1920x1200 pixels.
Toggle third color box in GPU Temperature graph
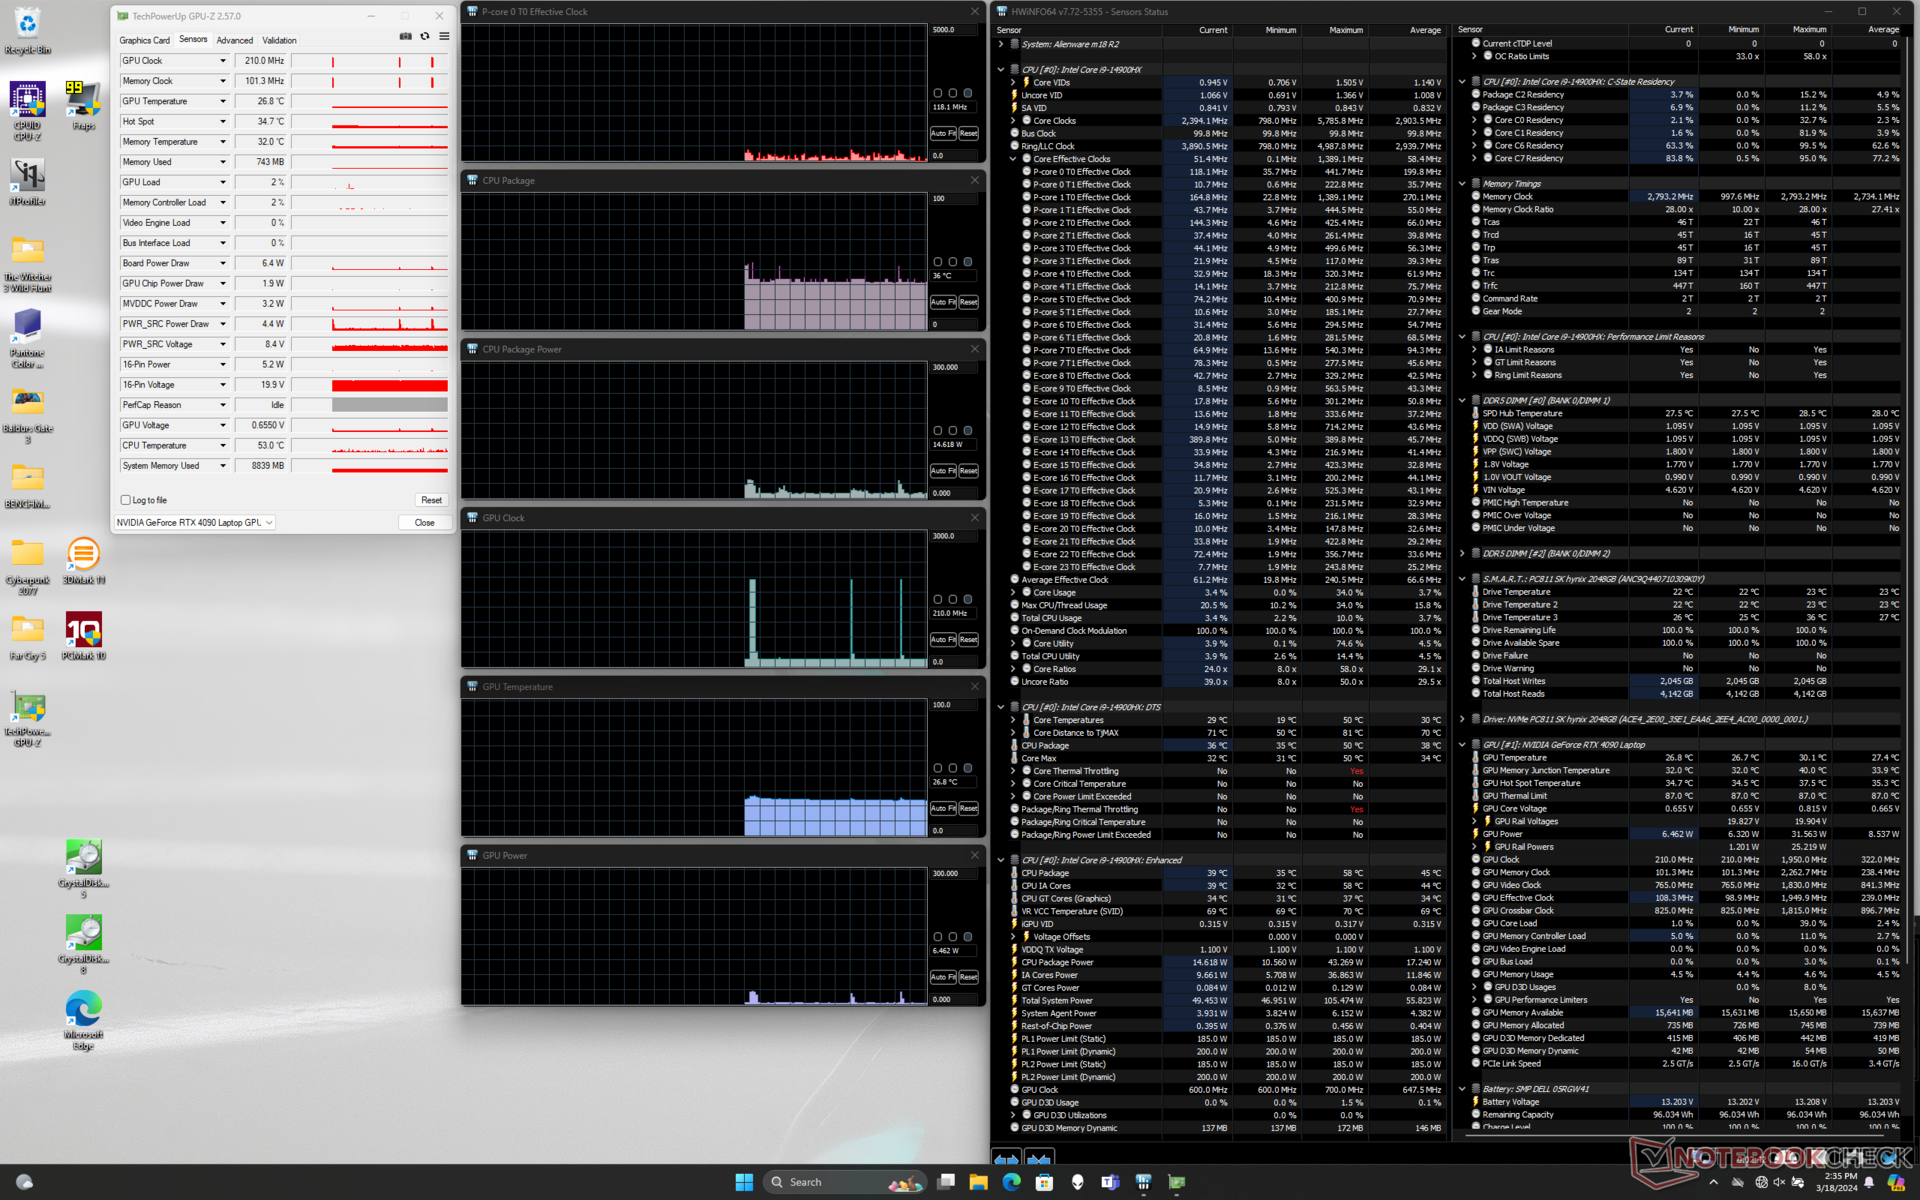(968, 768)
